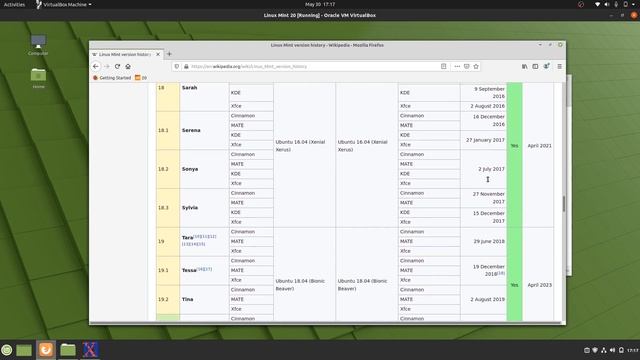Click the Mint panel volume icon
The width and height of the screenshot is (640, 360).
tap(612, 350)
